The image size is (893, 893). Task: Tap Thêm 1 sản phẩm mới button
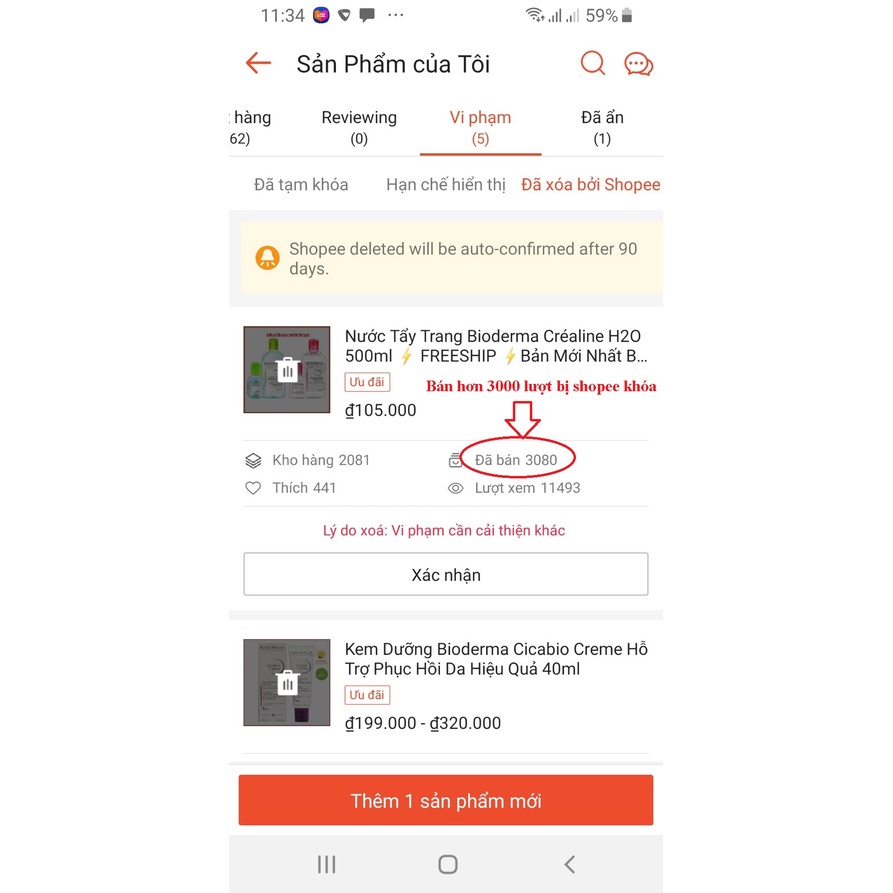click(446, 800)
